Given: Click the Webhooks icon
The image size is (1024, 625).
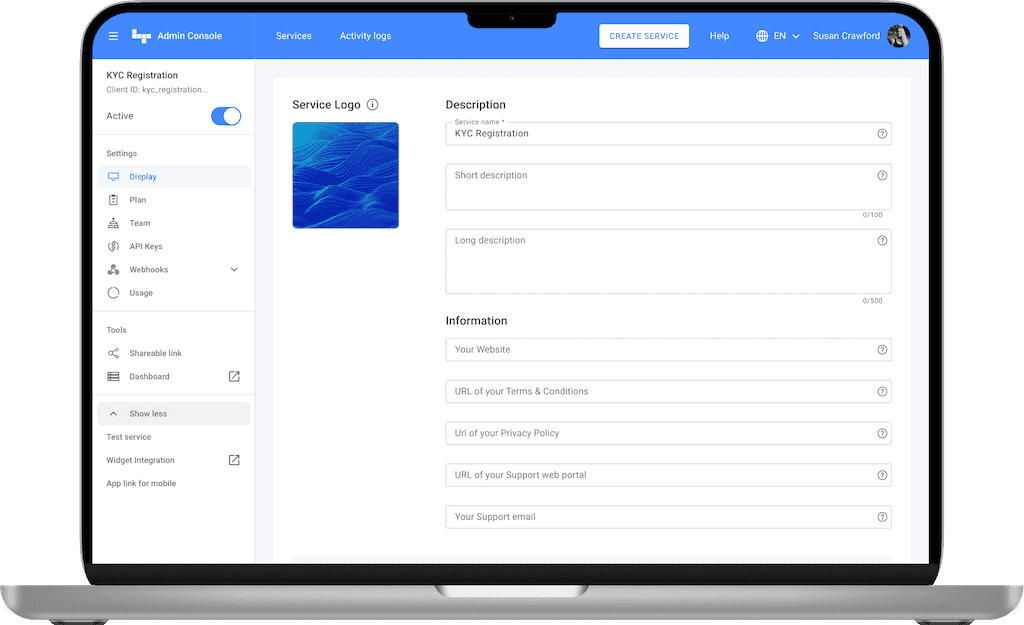Looking at the screenshot, I should tap(114, 270).
